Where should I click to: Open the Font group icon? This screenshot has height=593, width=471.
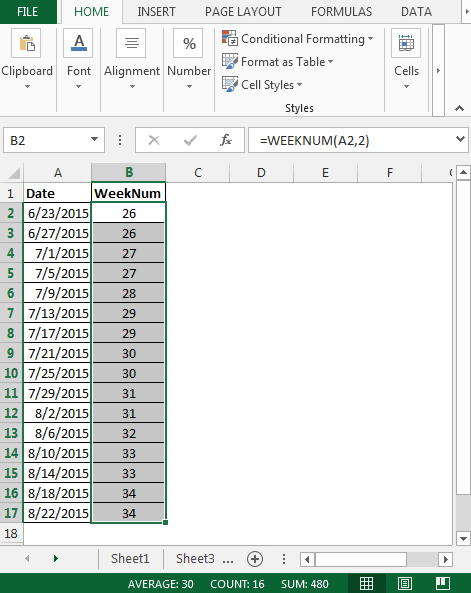point(78,43)
